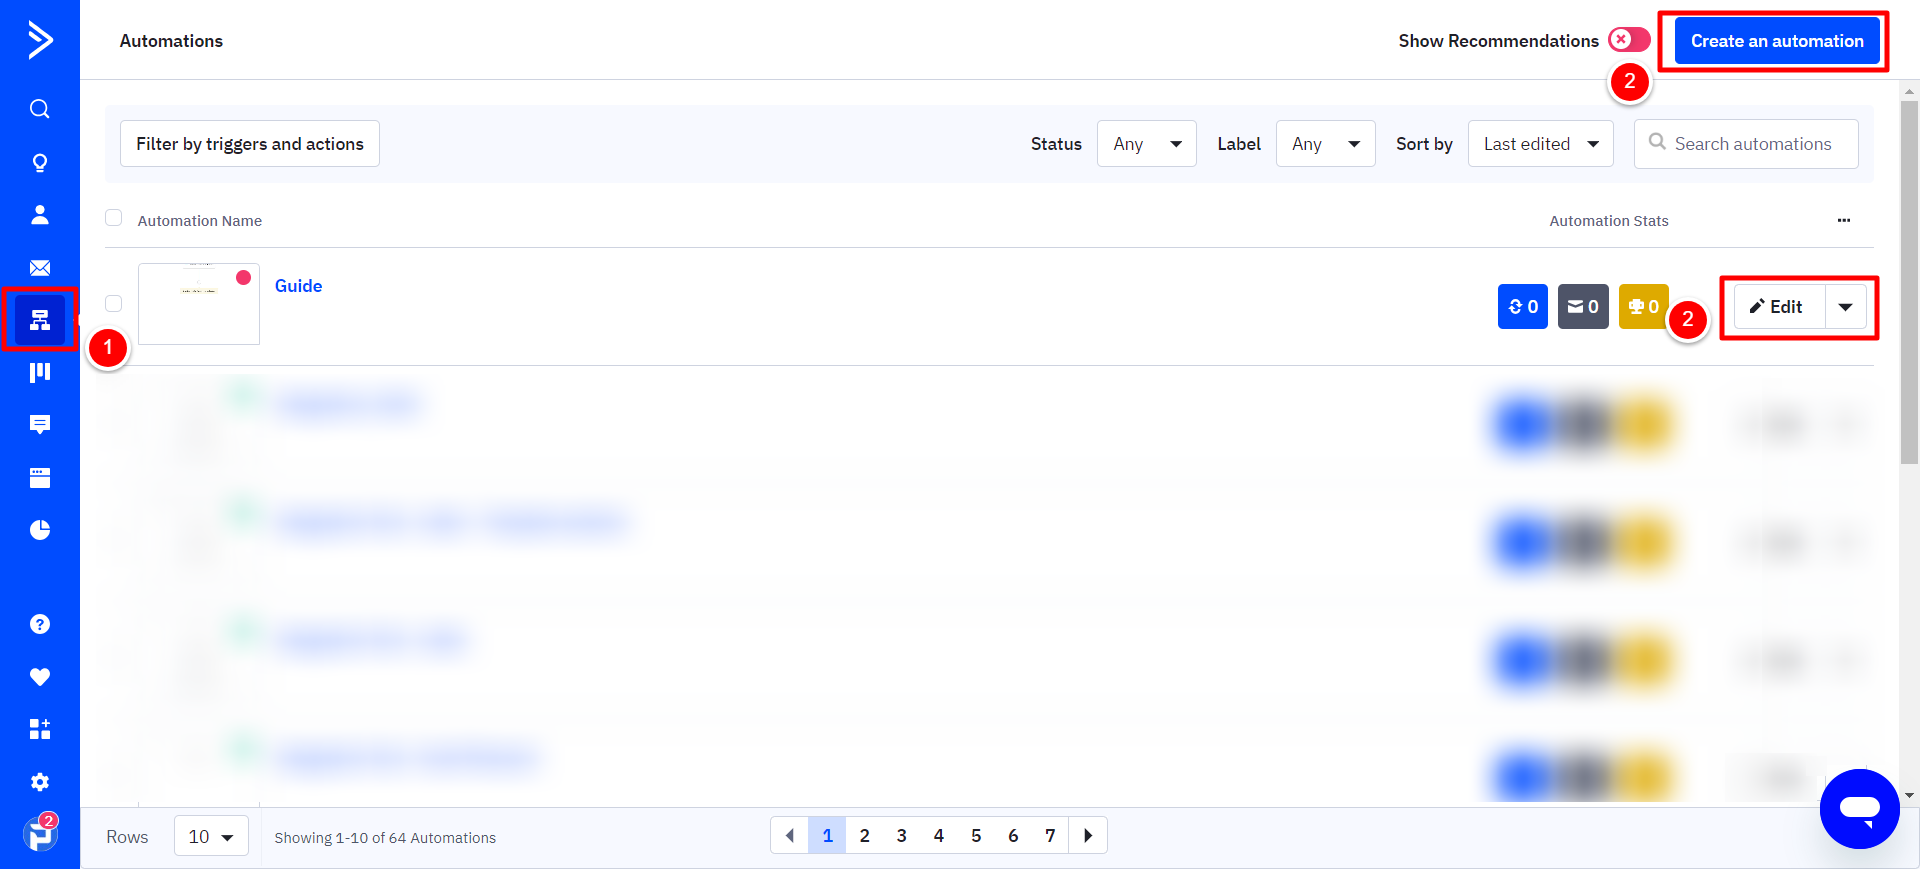Image resolution: width=1920 pixels, height=869 pixels.
Task: Open the search icon in sidebar
Action: click(40, 109)
